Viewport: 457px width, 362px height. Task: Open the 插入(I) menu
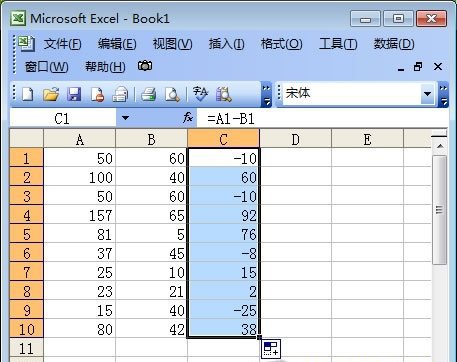click(x=226, y=44)
